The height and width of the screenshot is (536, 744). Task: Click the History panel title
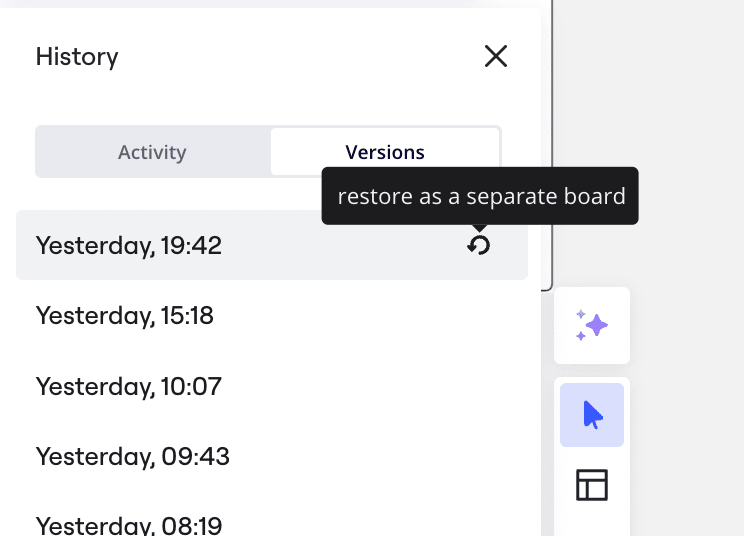click(77, 57)
